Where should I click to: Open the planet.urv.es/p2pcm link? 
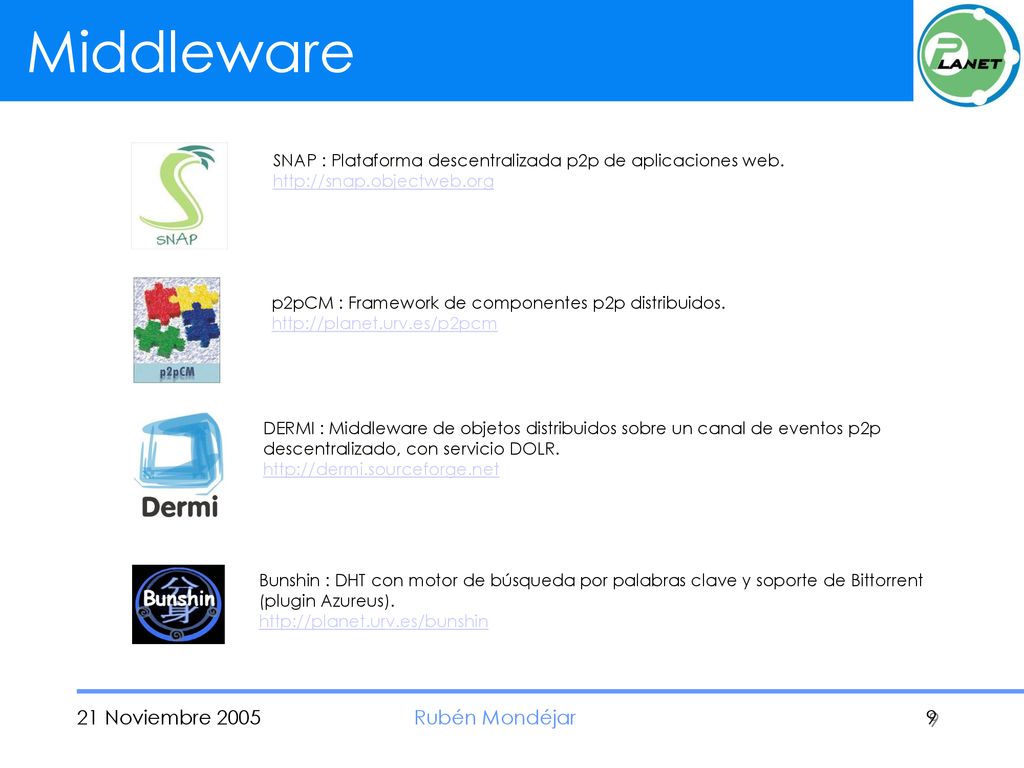coord(384,323)
